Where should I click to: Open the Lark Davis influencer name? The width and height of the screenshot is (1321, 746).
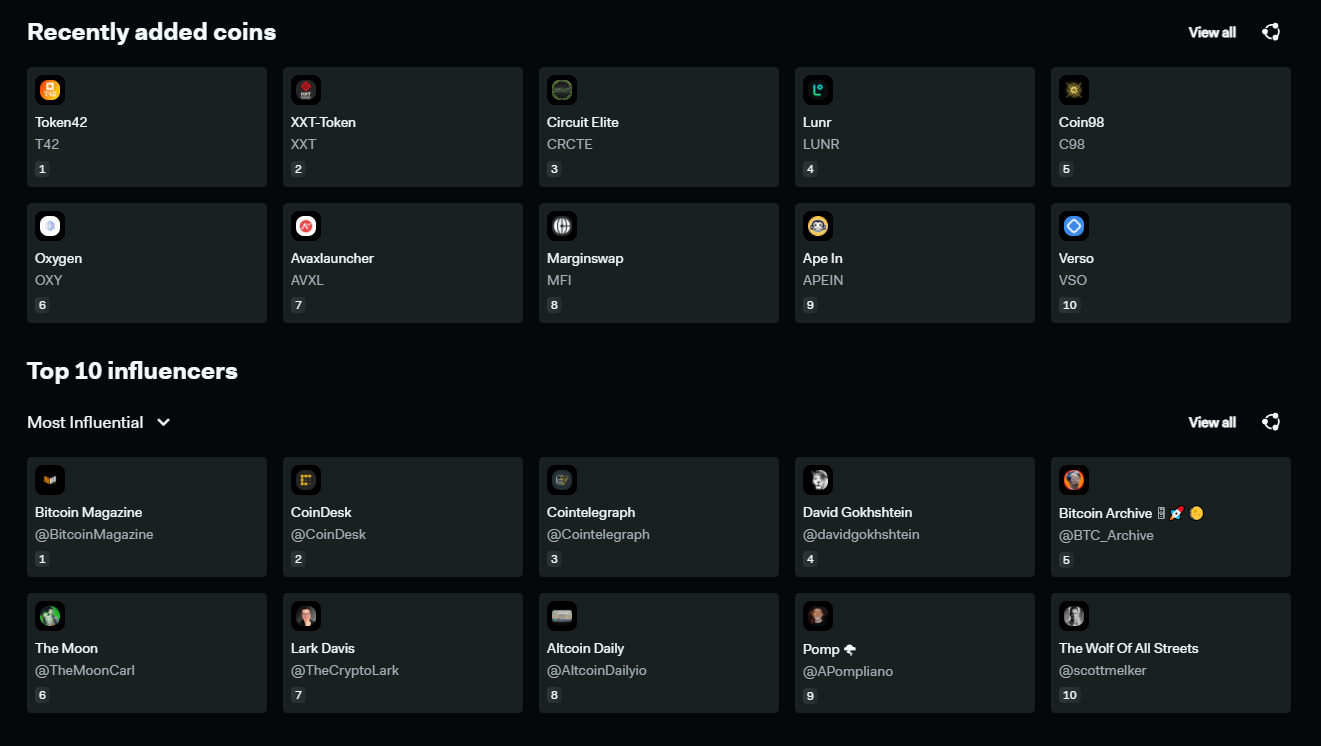click(x=323, y=648)
